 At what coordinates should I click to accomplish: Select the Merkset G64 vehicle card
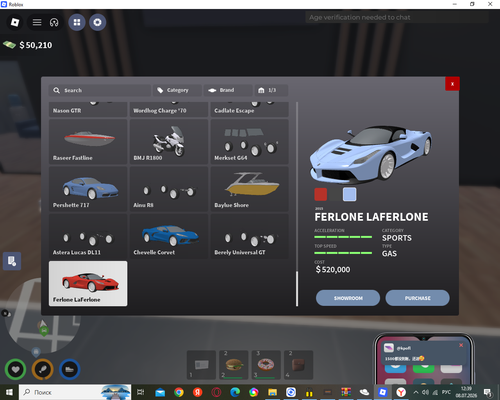click(x=249, y=142)
